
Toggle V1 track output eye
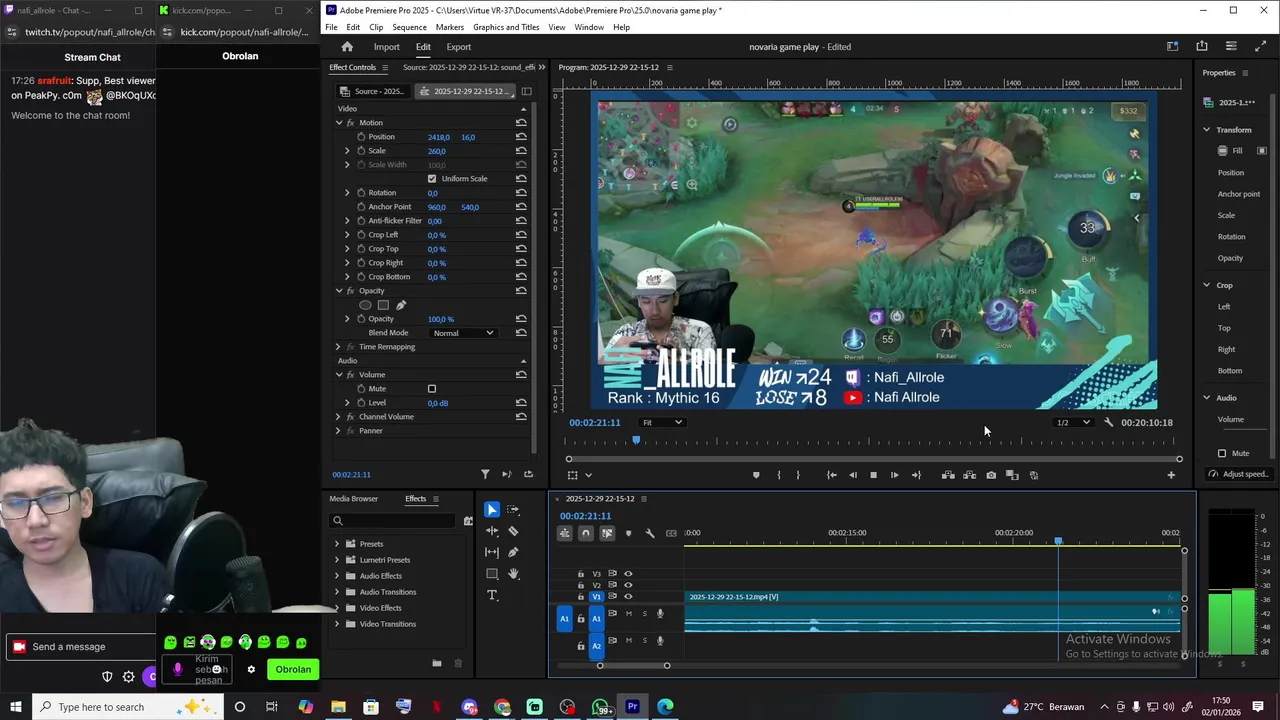[x=628, y=597]
